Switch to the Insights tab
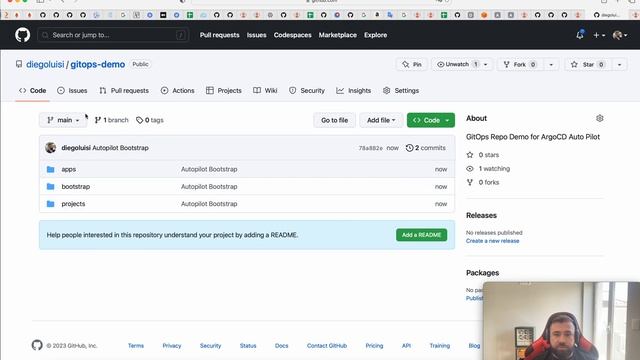The image size is (640, 360). pyautogui.click(x=353, y=91)
